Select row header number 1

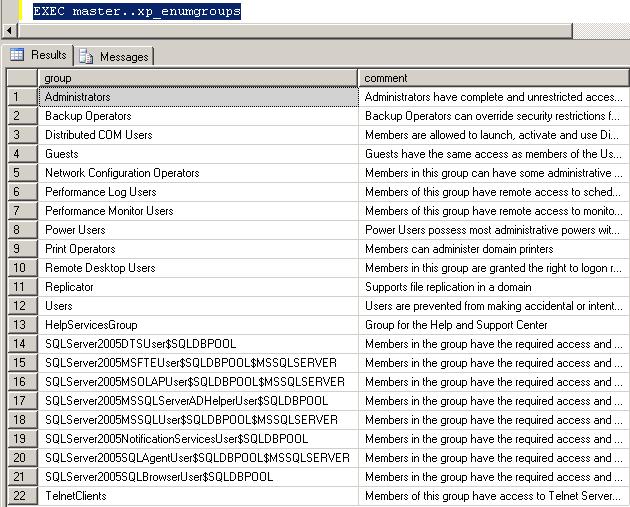pyautogui.click(x=21, y=97)
